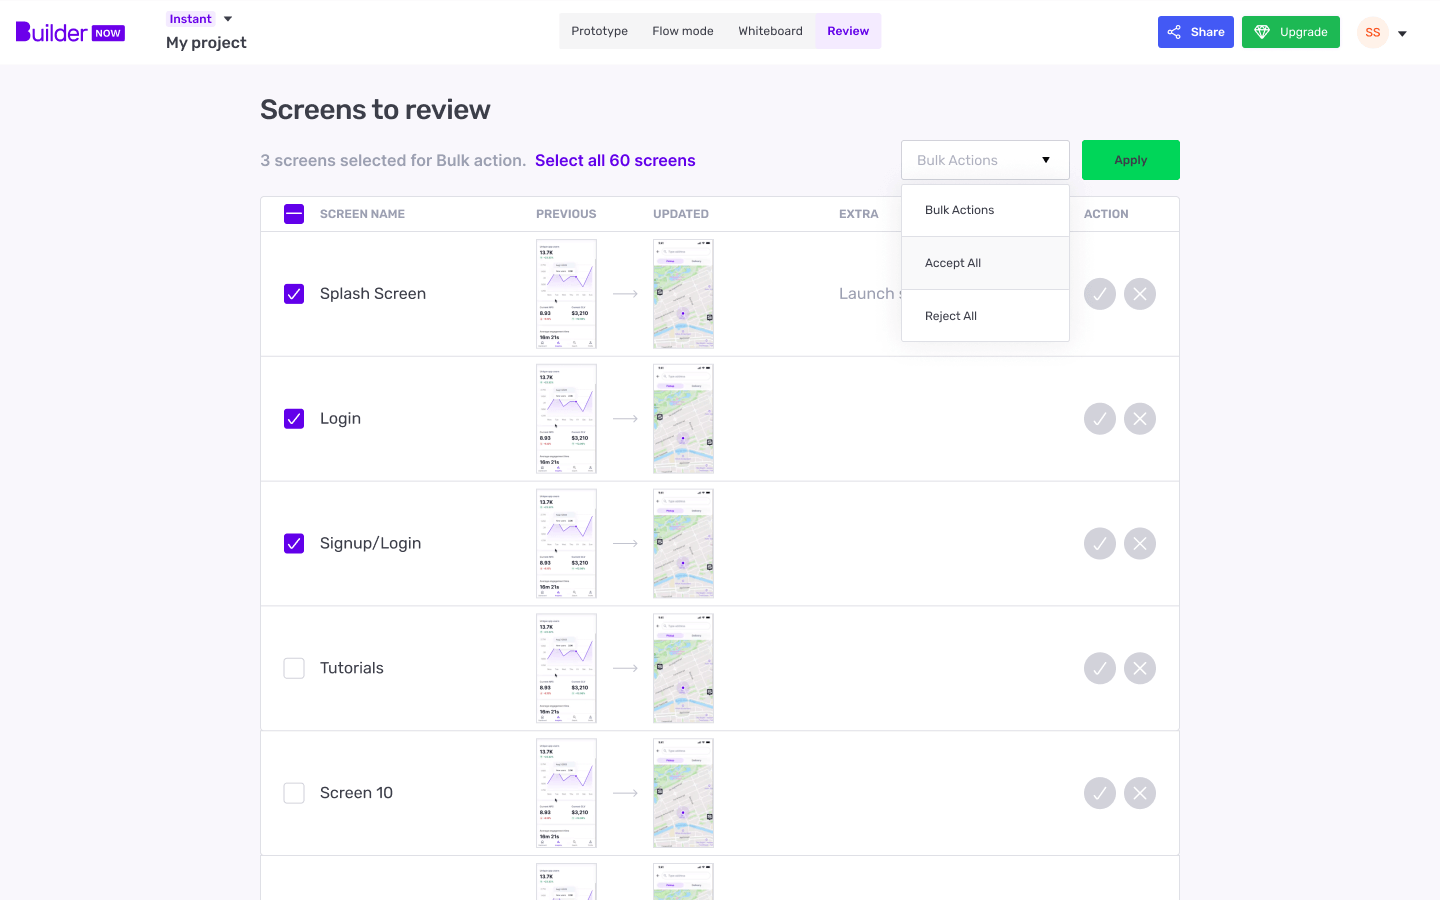Click the Instant plan badge
1440x900 pixels.
pyautogui.click(x=190, y=19)
